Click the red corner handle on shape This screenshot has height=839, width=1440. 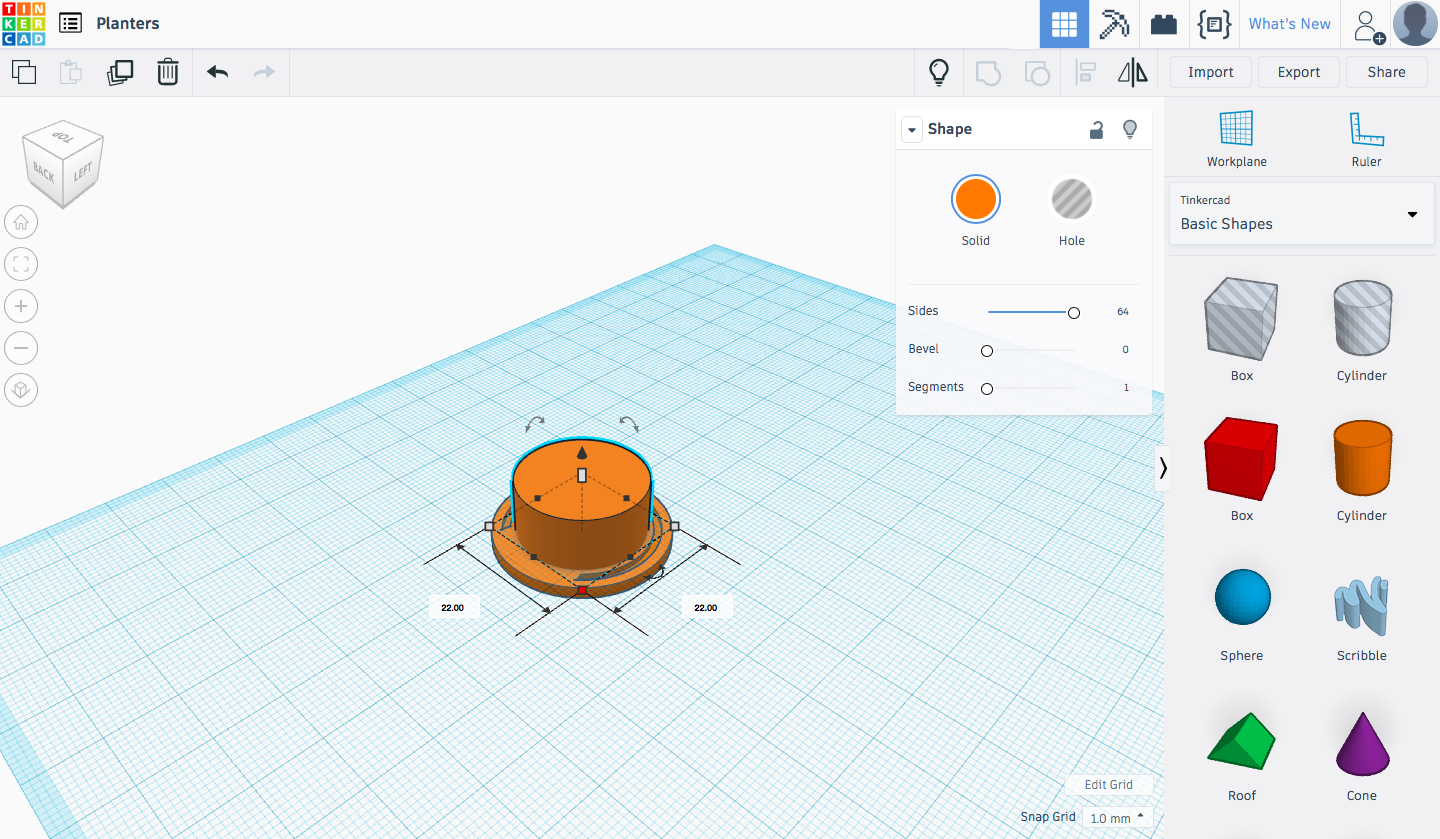(x=582, y=591)
